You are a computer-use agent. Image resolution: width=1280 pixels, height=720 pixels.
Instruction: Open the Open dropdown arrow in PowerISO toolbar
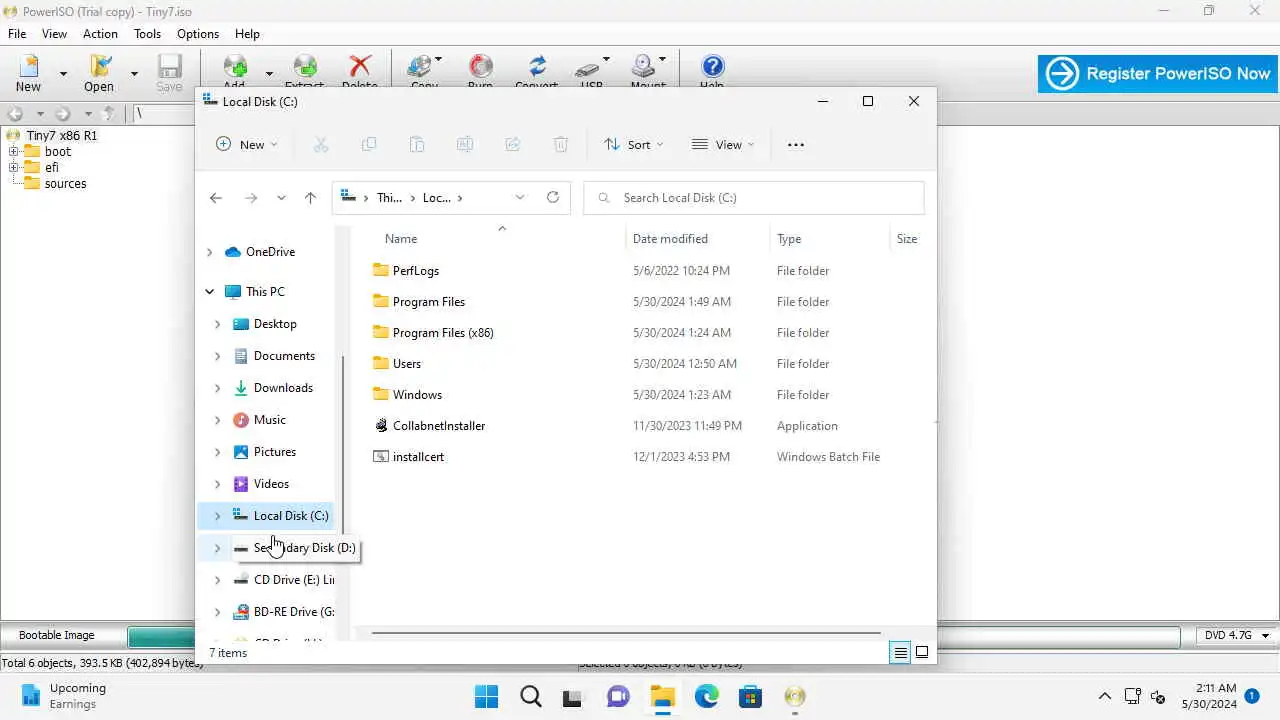tap(134, 74)
